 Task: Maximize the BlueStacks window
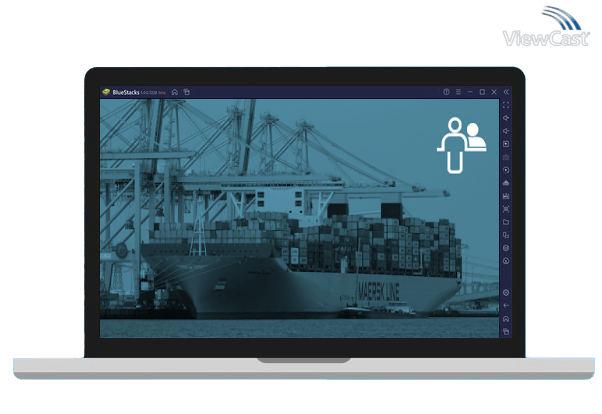[482, 92]
